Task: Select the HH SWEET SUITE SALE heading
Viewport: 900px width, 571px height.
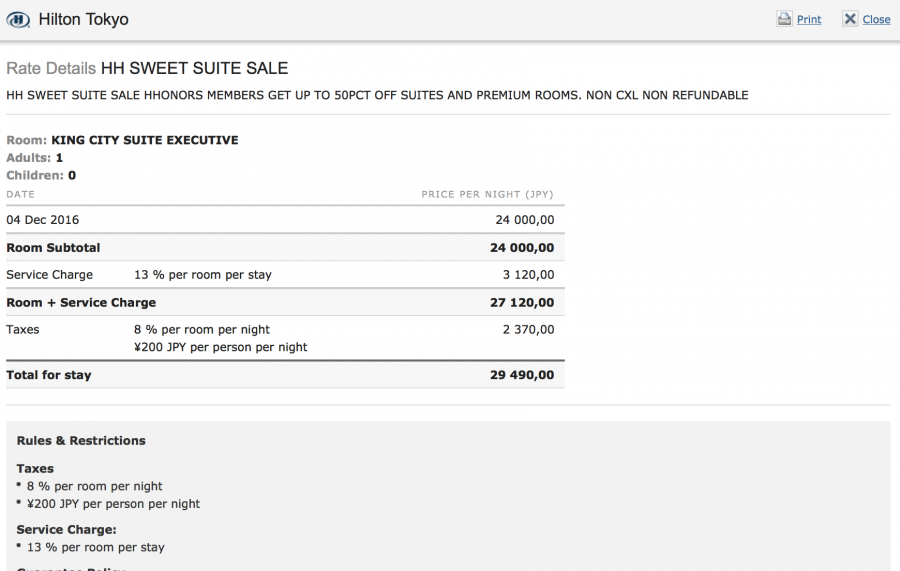Action: click(194, 69)
